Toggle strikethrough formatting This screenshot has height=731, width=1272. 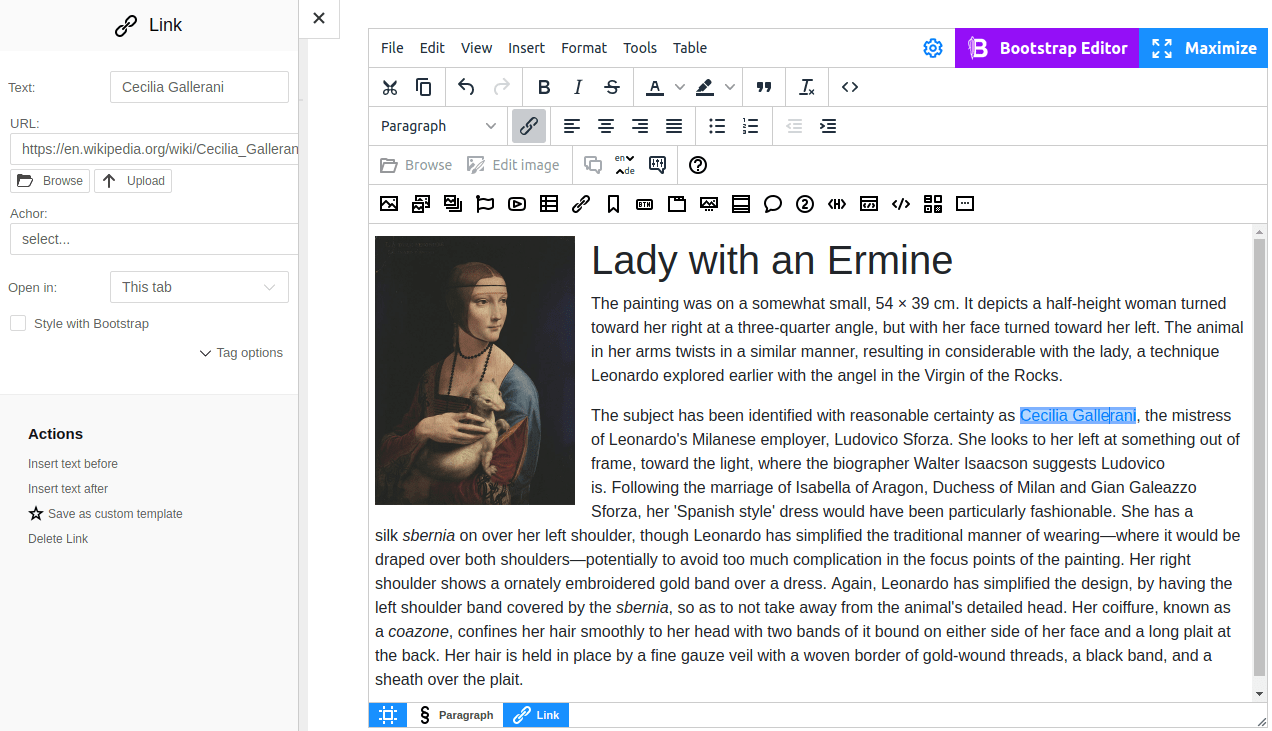pyautogui.click(x=612, y=87)
